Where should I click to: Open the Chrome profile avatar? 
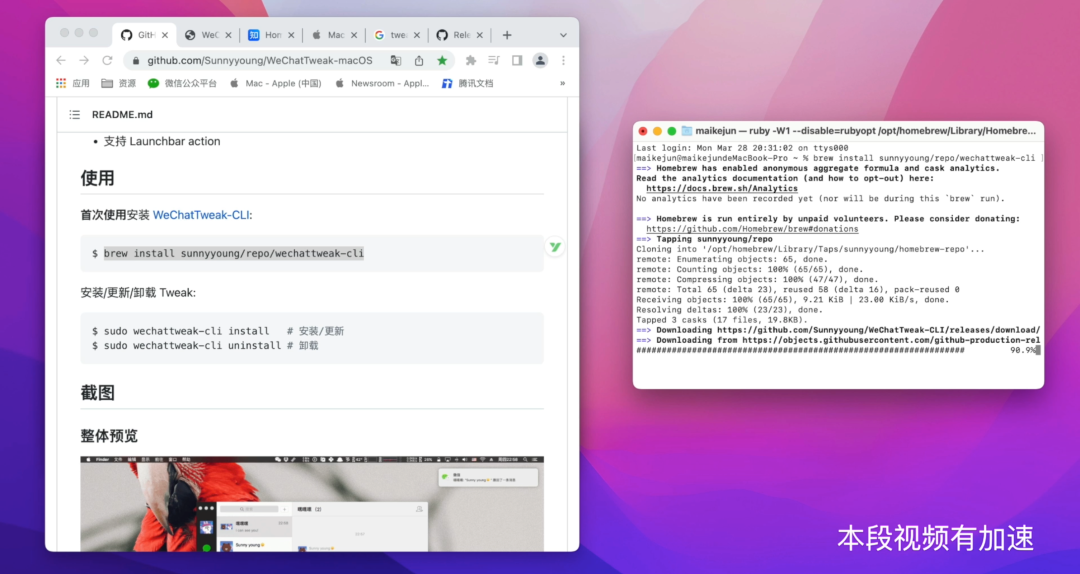540,61
